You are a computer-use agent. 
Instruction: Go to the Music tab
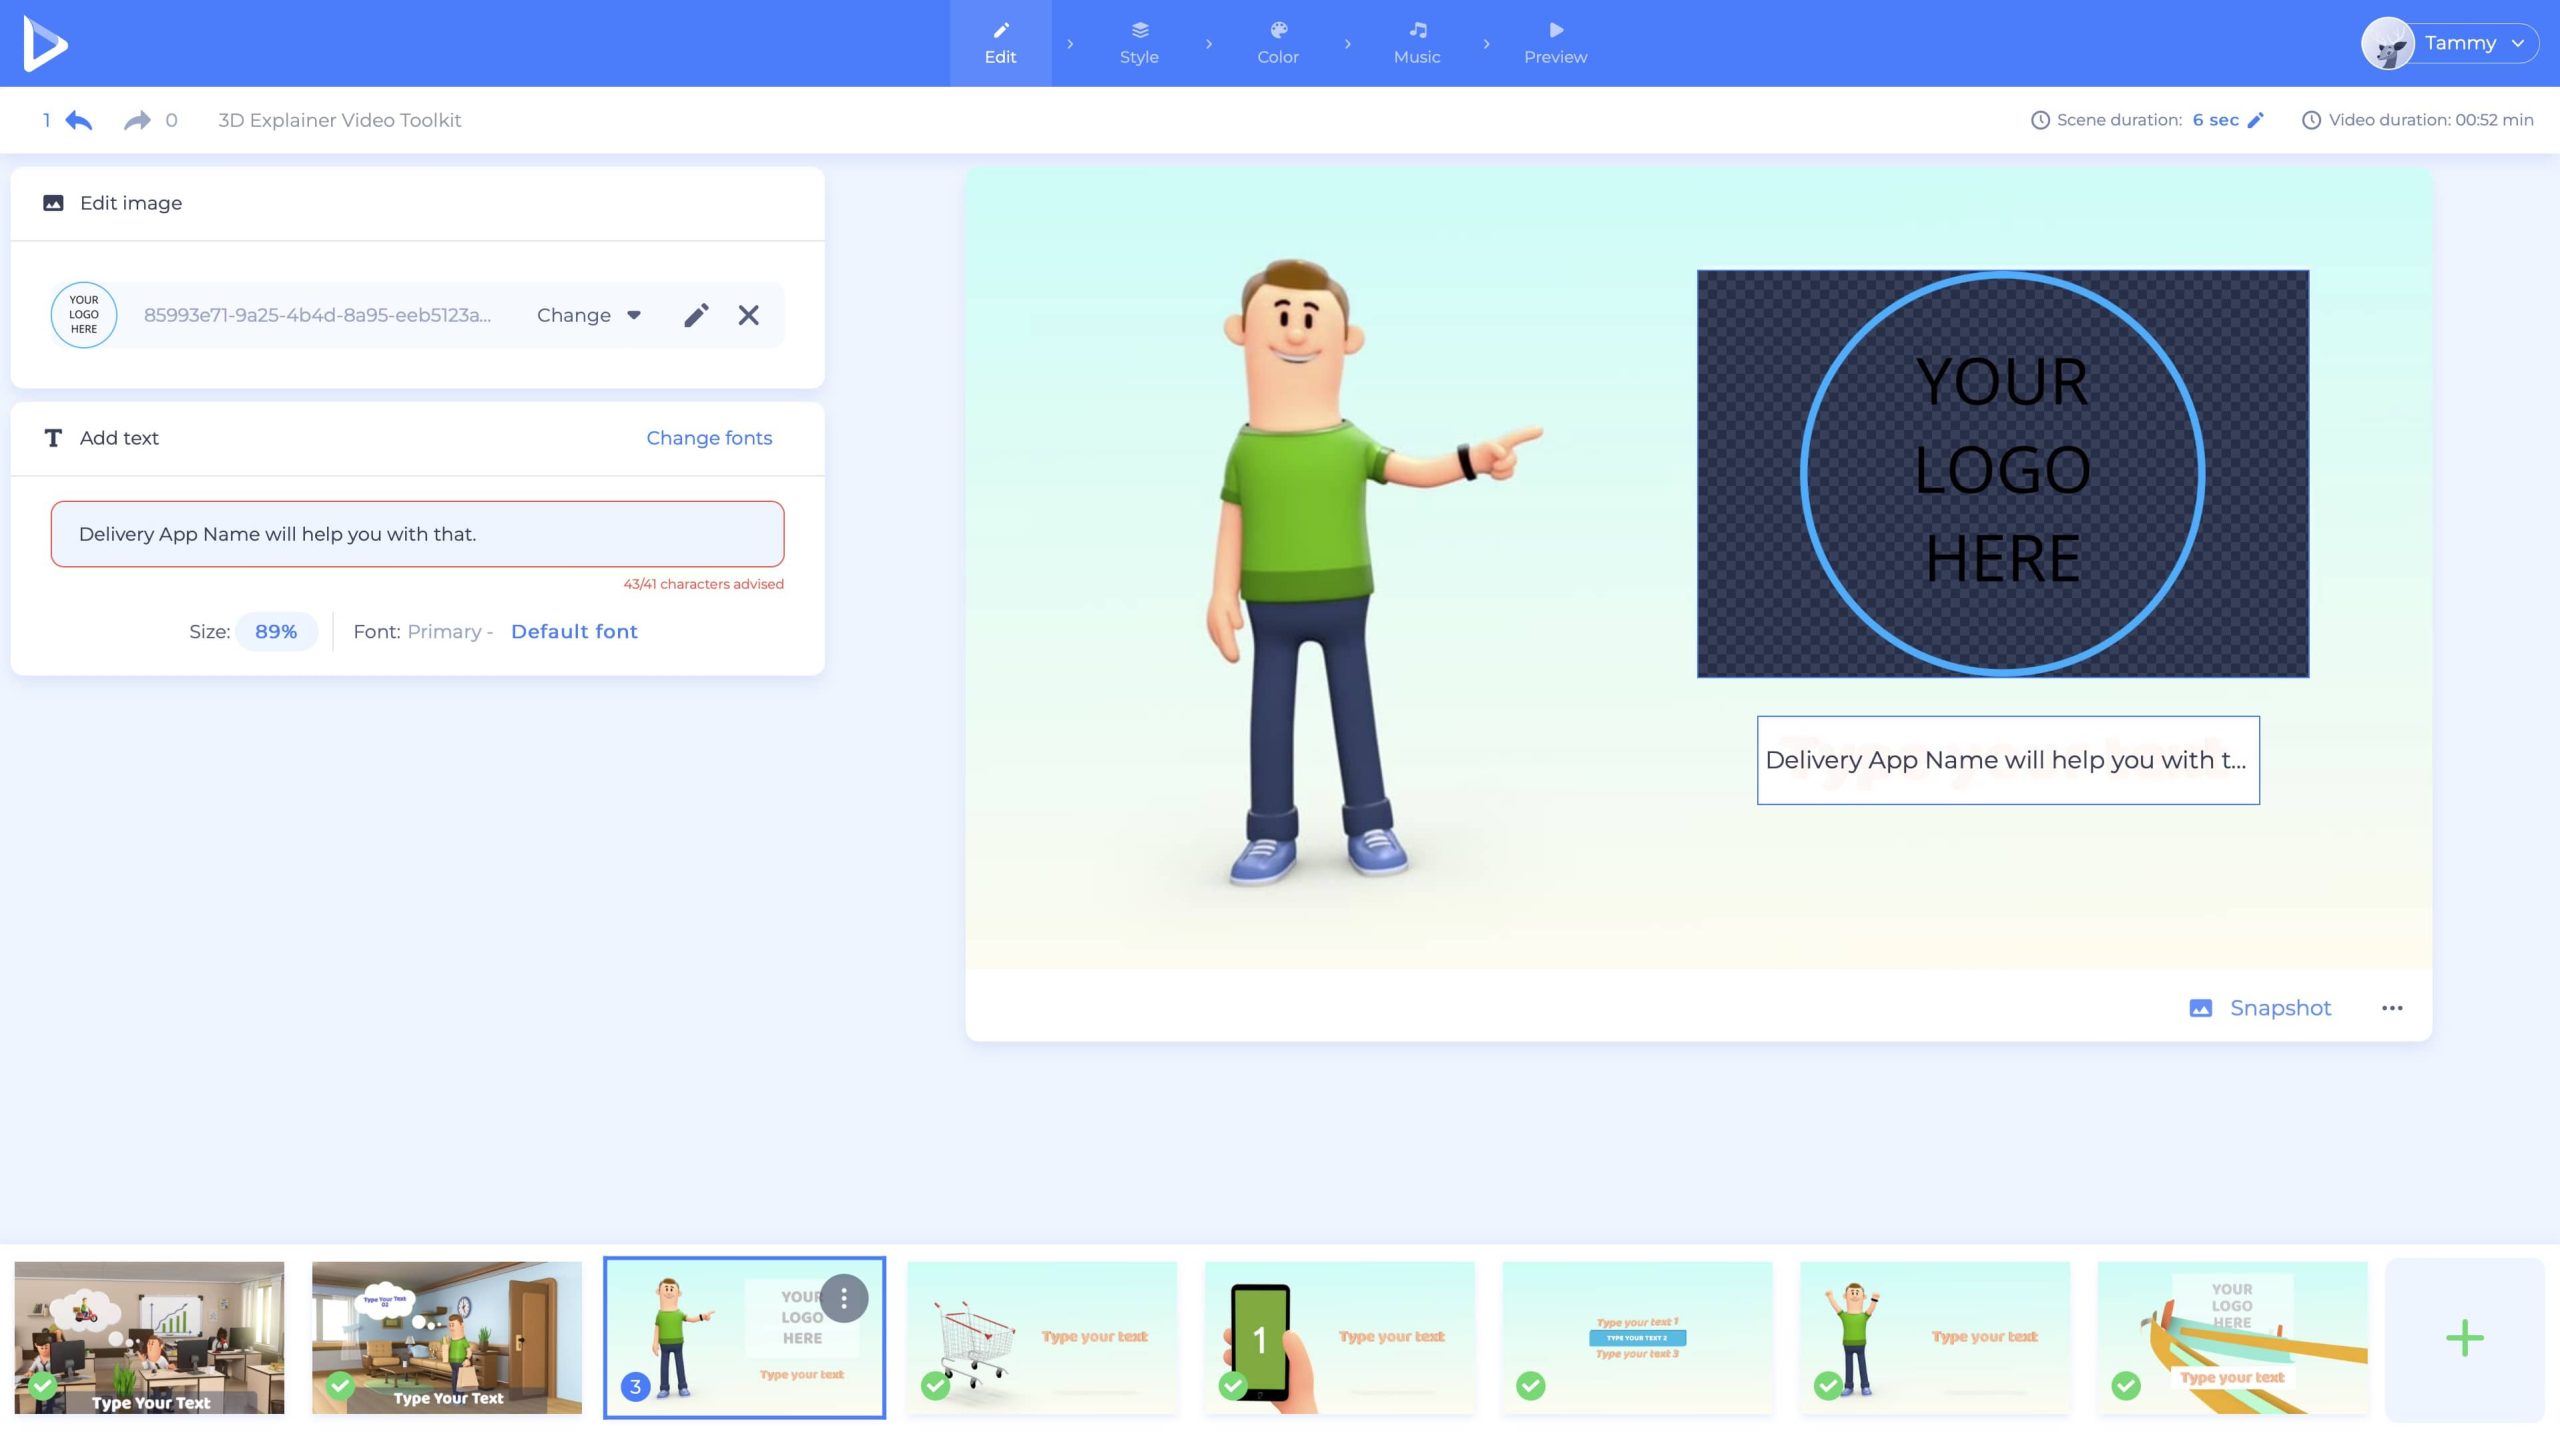(1417, 43)
